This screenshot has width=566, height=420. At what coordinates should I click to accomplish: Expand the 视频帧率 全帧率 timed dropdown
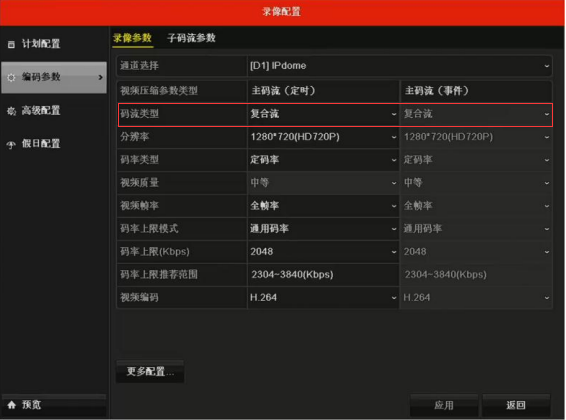pos(323,206)
